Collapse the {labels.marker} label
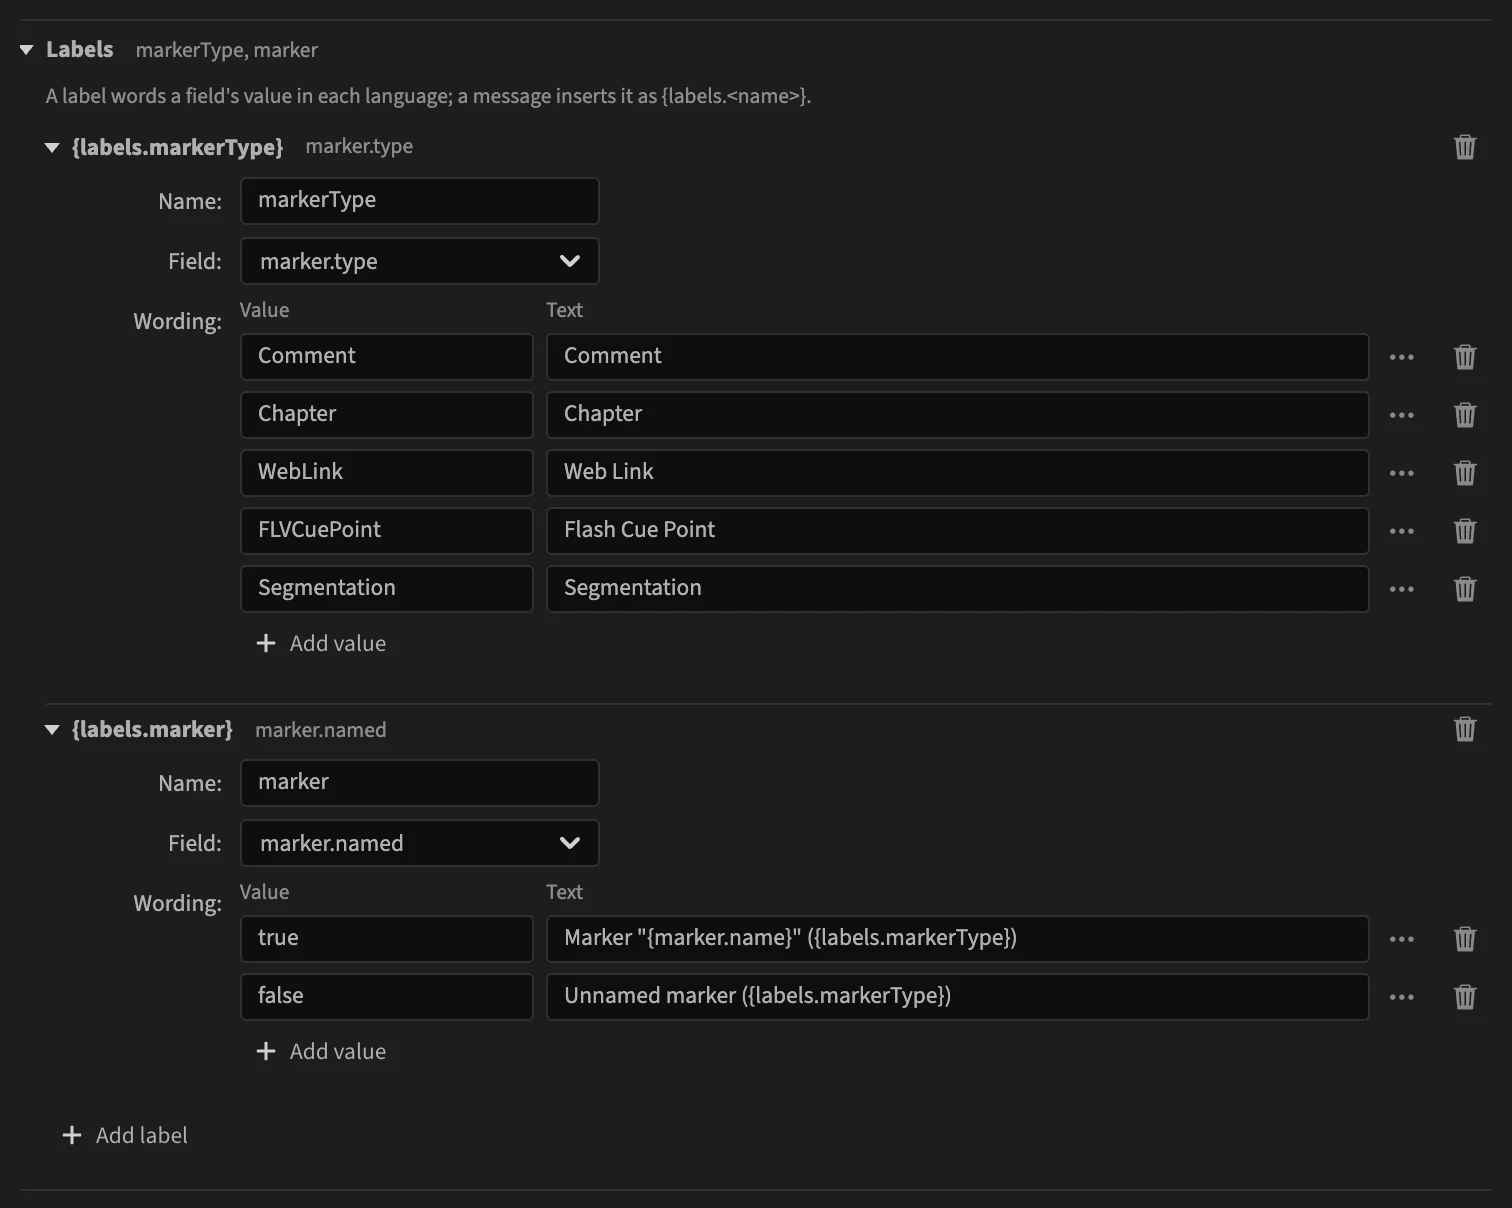1512x1208 pixels. (x=52, y=730)
